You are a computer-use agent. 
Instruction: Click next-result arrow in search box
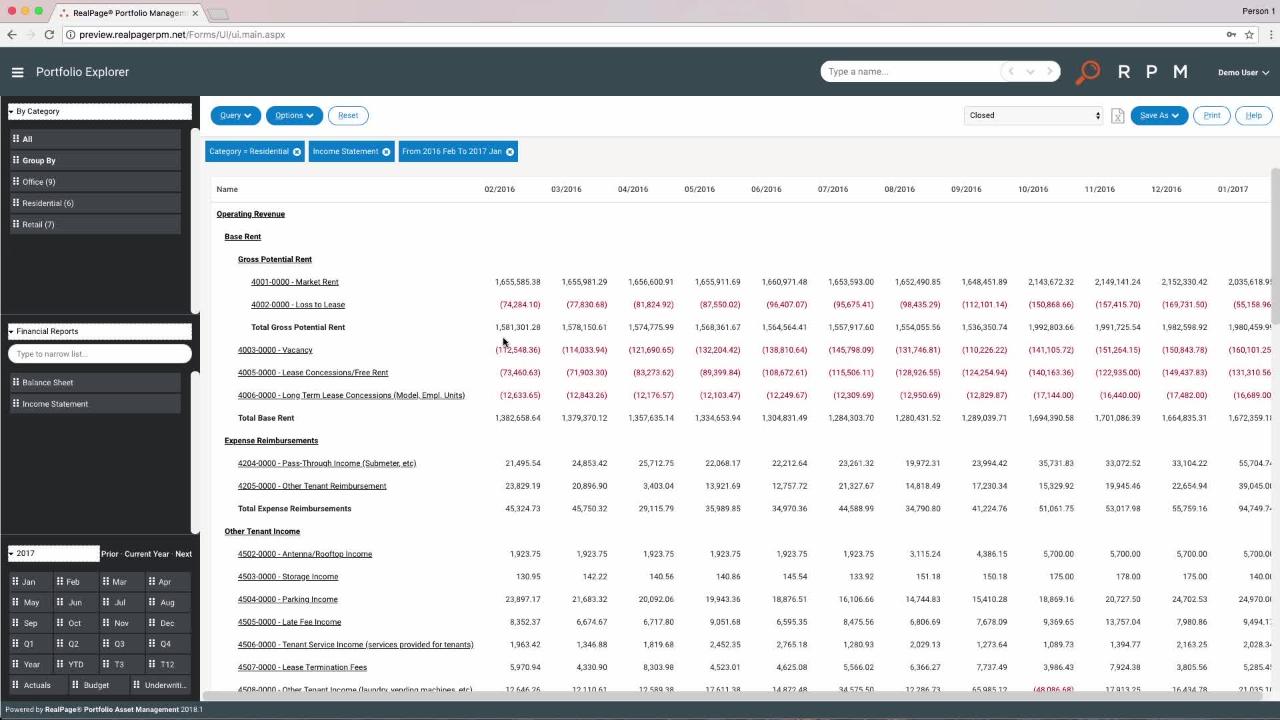pyautogui.click(x=1049, y=72)
